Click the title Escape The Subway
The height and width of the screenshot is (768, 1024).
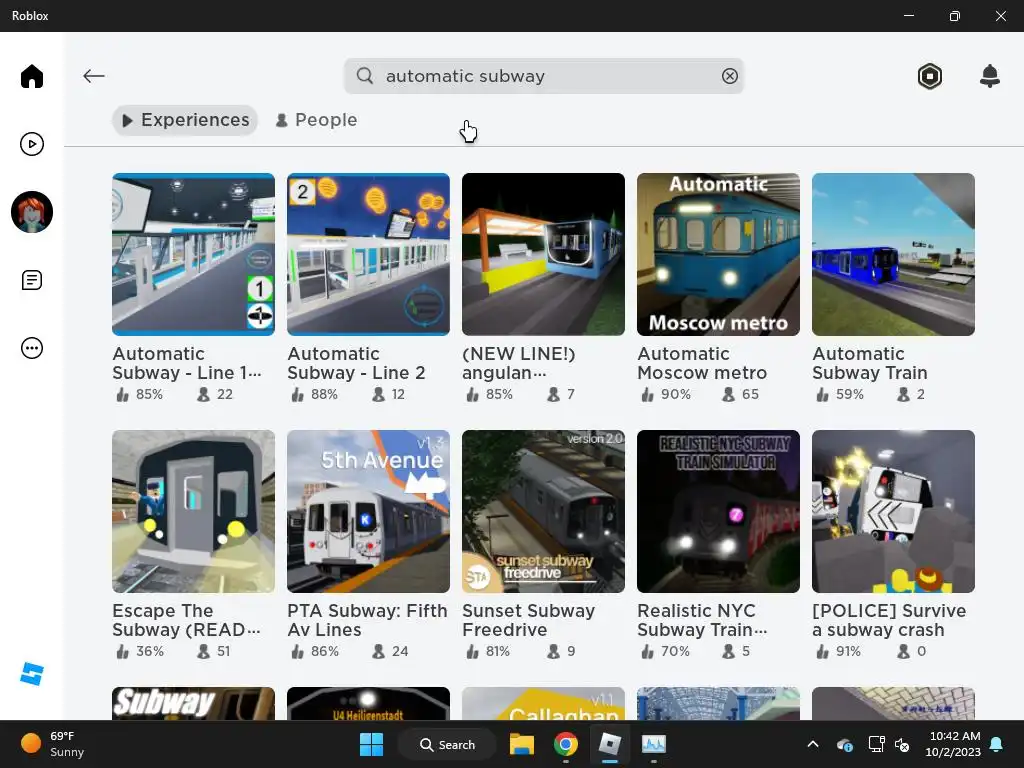187,620
